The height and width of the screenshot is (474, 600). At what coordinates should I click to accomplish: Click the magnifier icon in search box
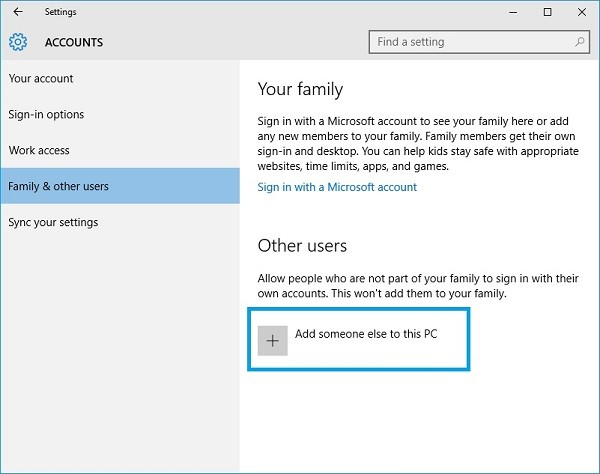click(580, 42)
